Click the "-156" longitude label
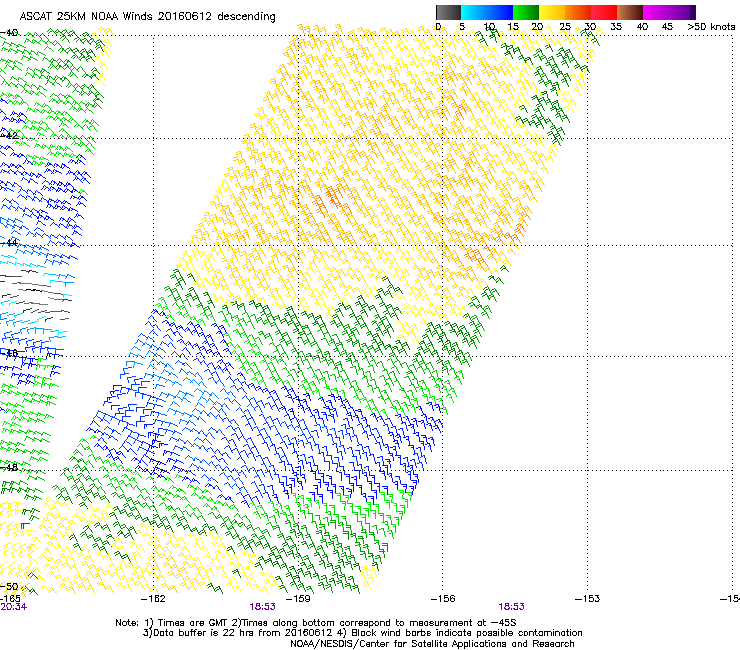 click(x=443, y=599)
